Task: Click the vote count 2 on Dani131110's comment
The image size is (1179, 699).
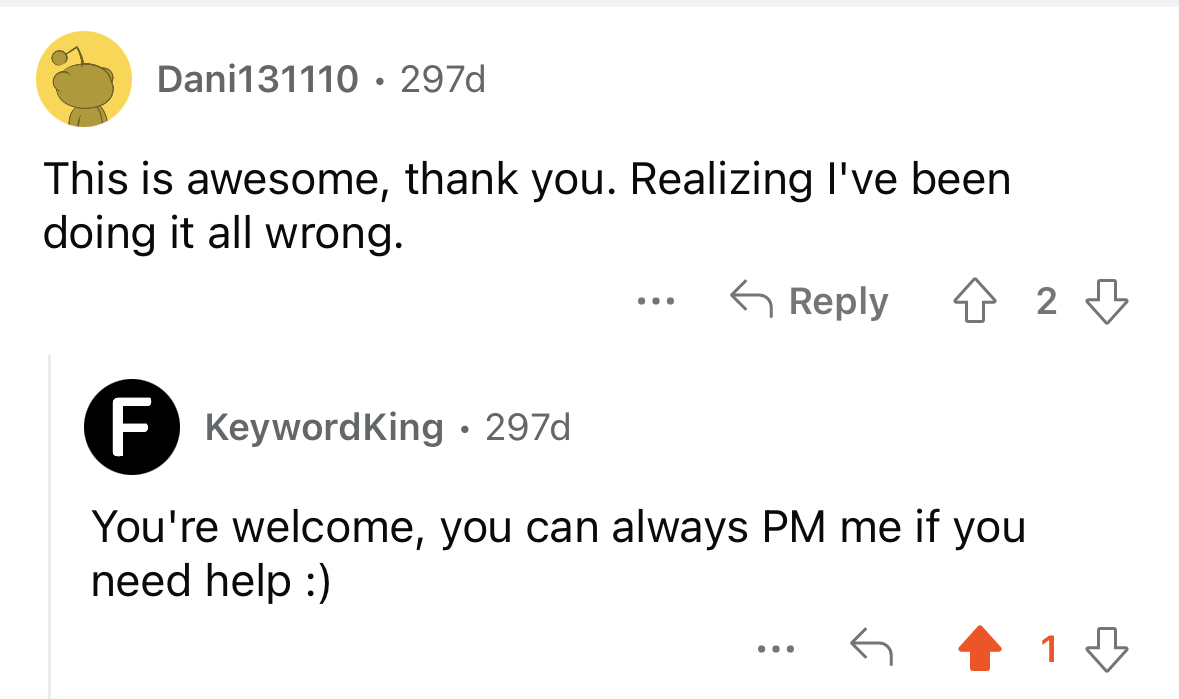Action: tap(1047, 301)
